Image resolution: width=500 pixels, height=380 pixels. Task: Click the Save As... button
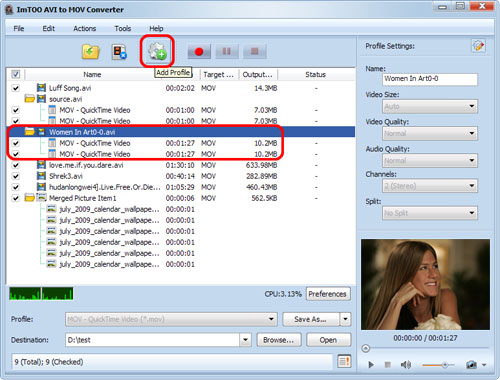[x=311, y=319]
